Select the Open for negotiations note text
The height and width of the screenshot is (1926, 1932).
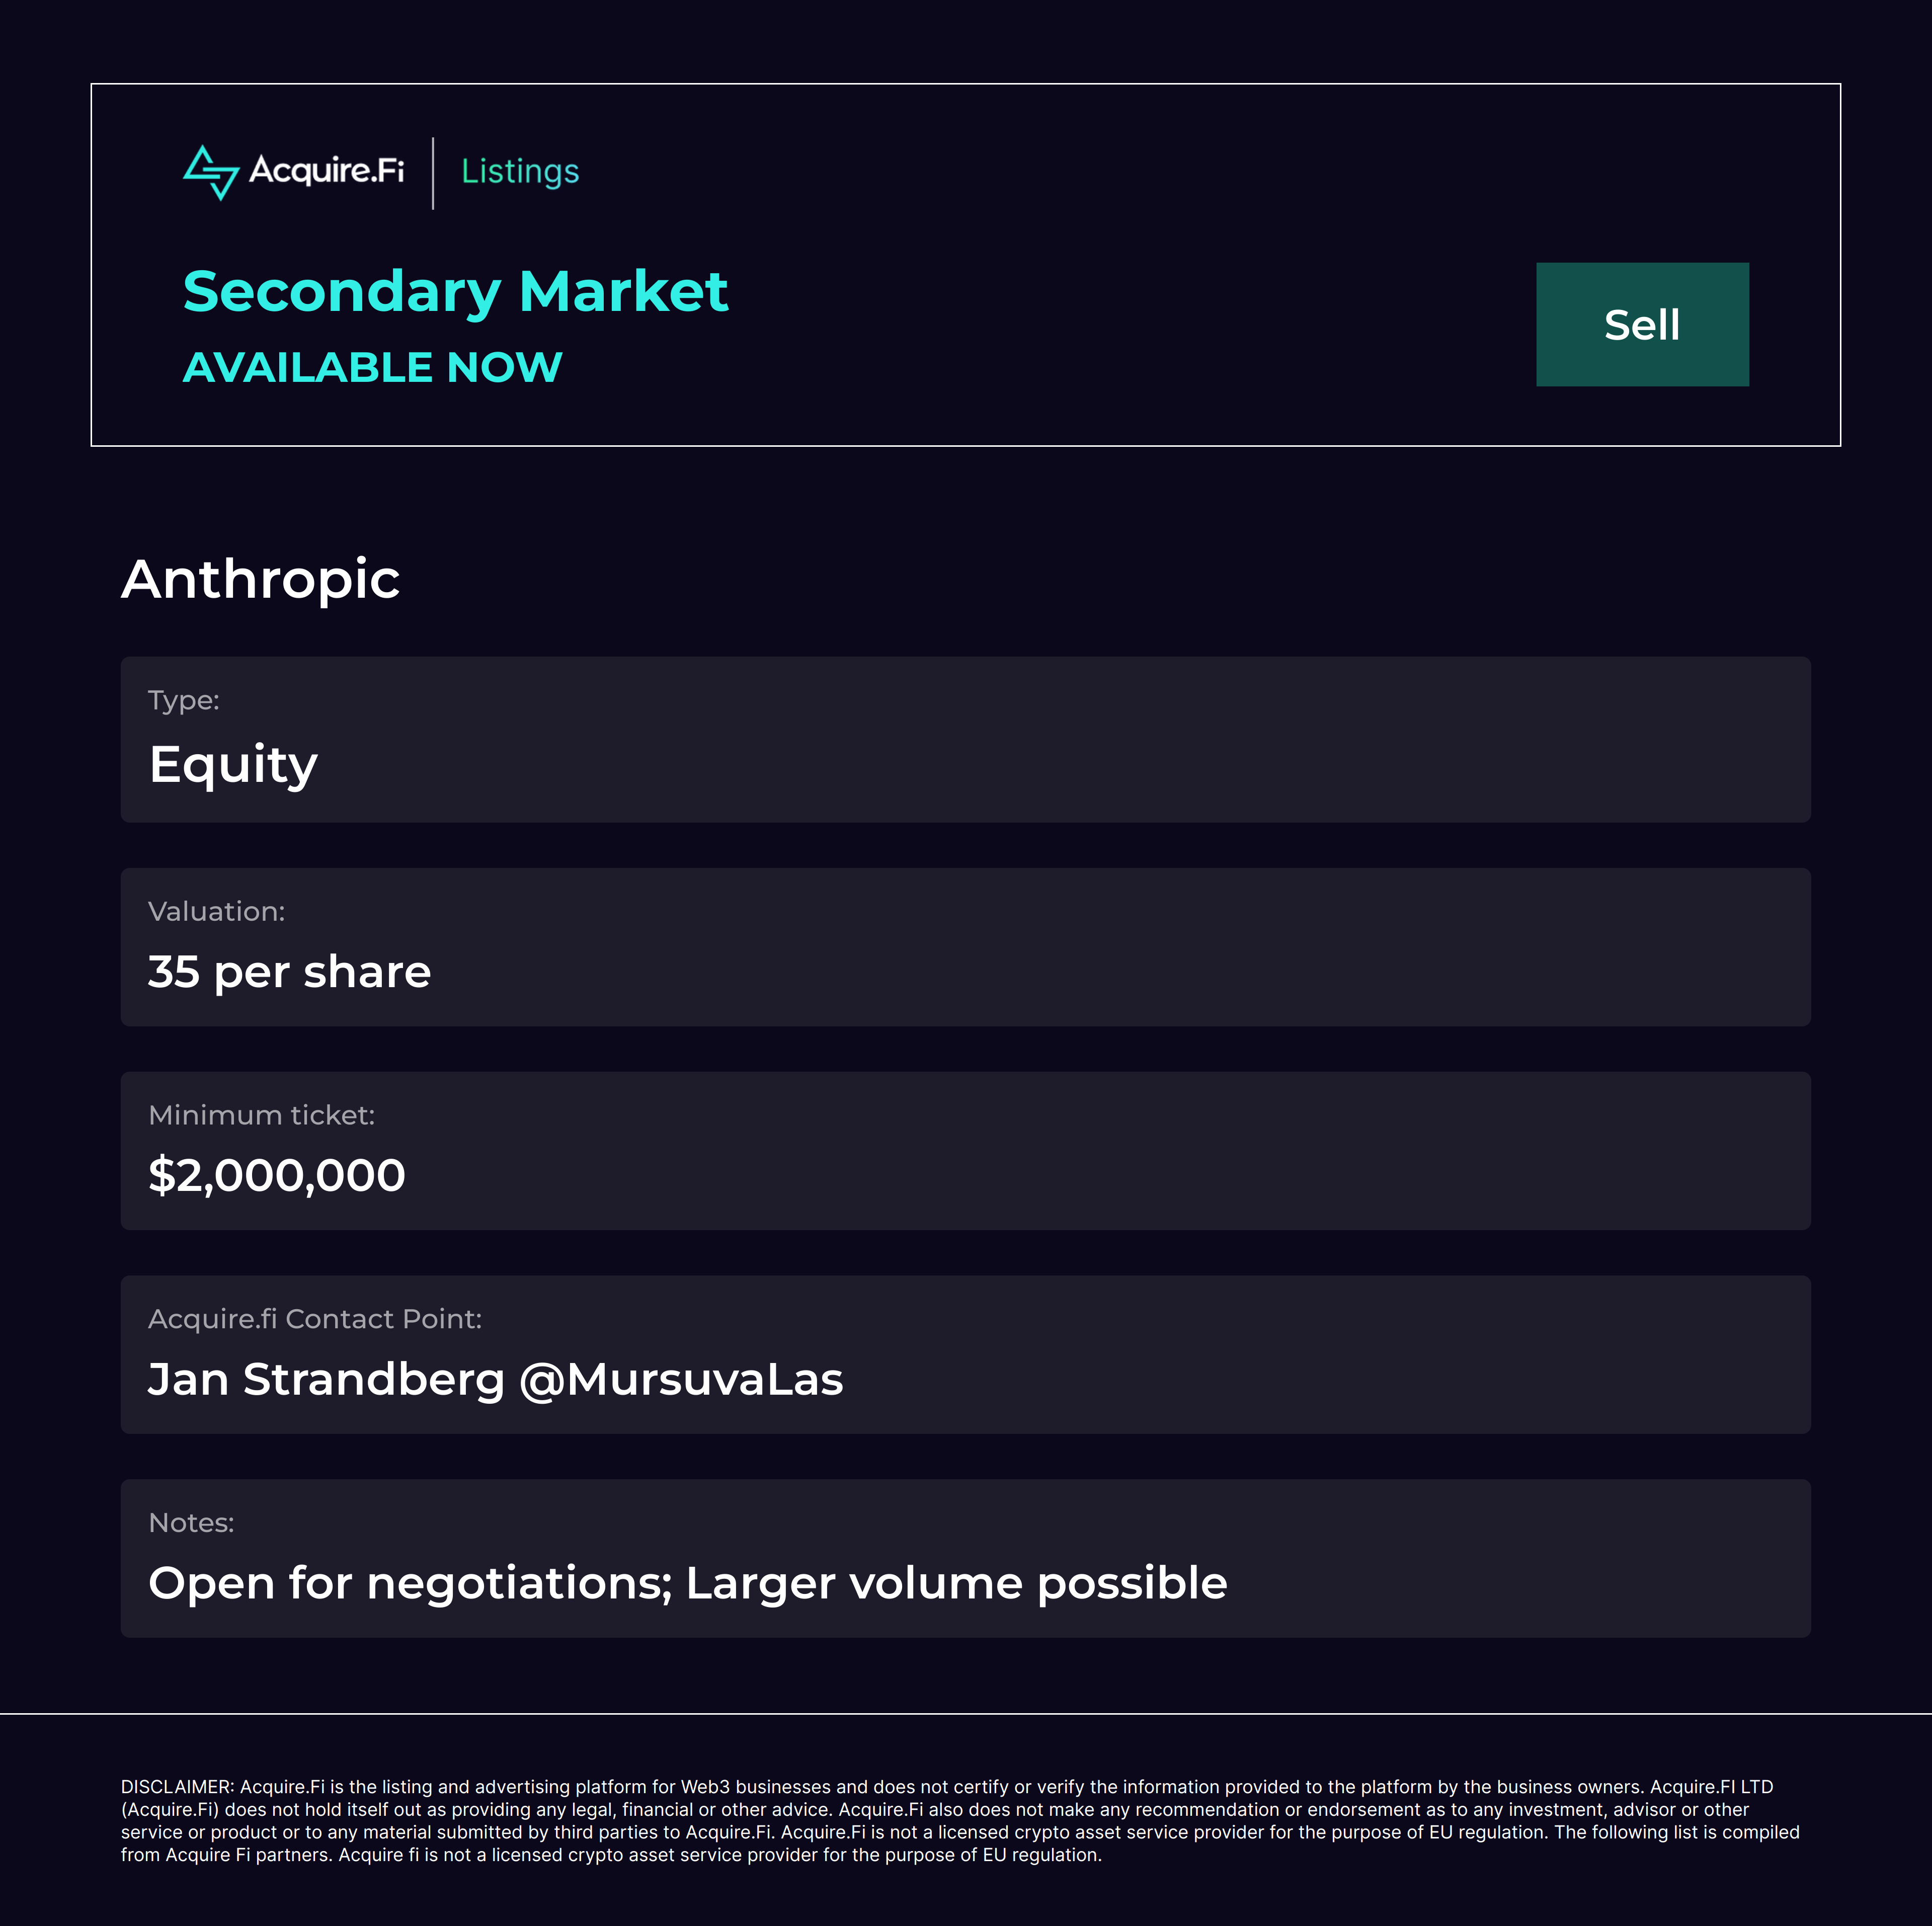tap(687, 1583)
